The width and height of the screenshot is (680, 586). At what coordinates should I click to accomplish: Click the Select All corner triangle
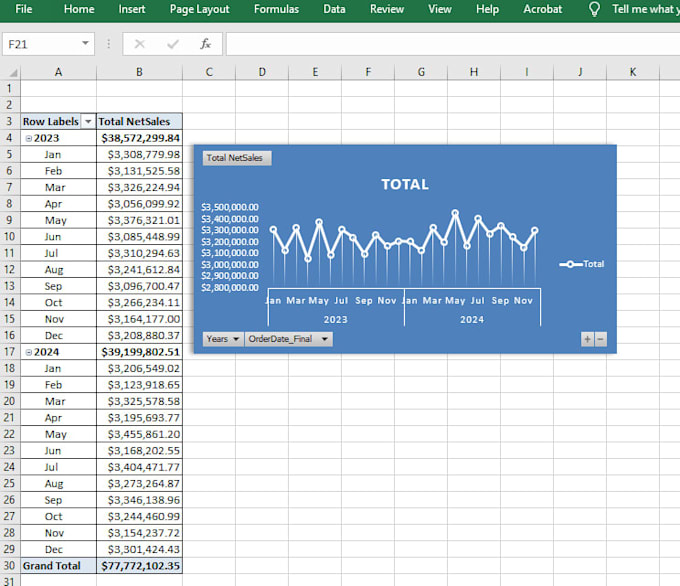13,72
